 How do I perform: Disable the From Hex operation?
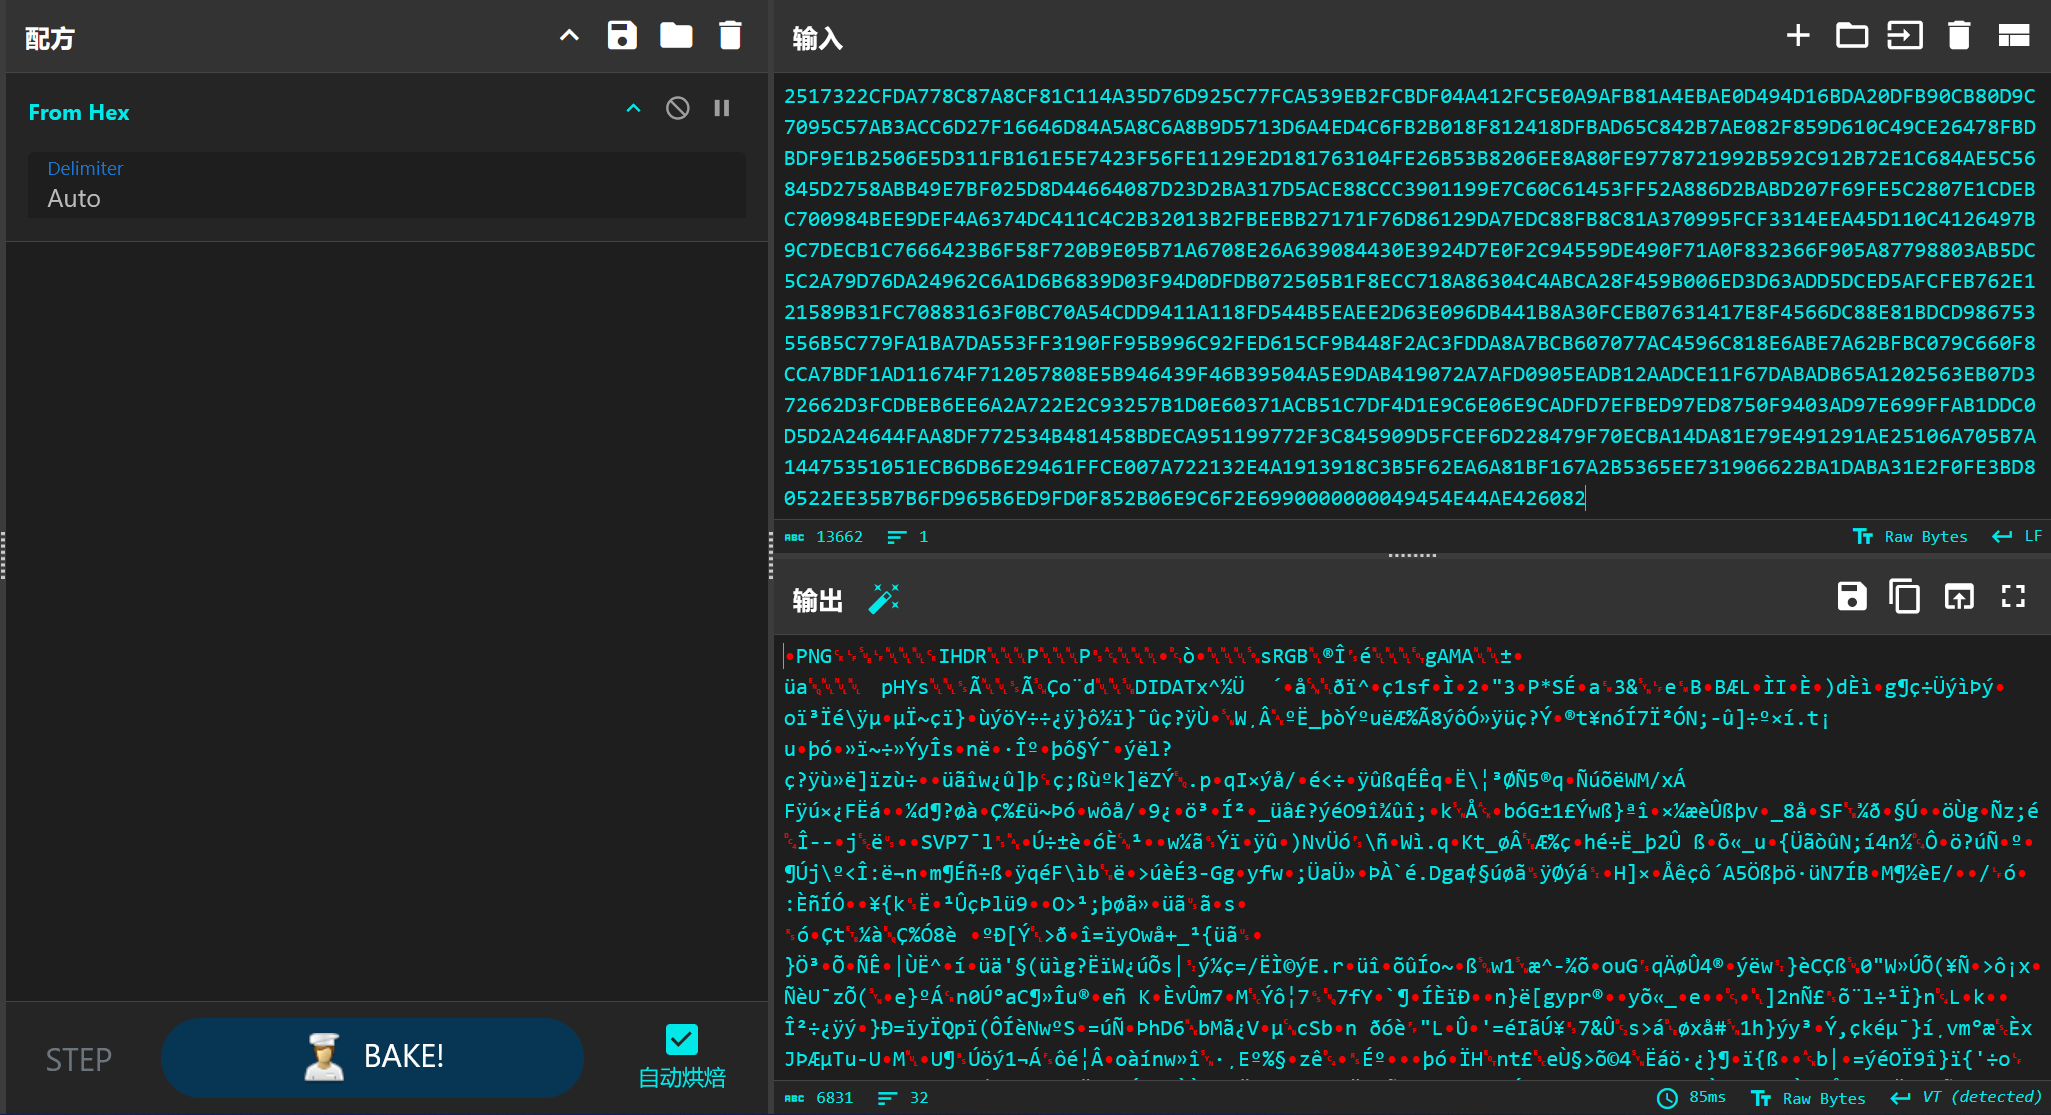[x=677, y=108]
